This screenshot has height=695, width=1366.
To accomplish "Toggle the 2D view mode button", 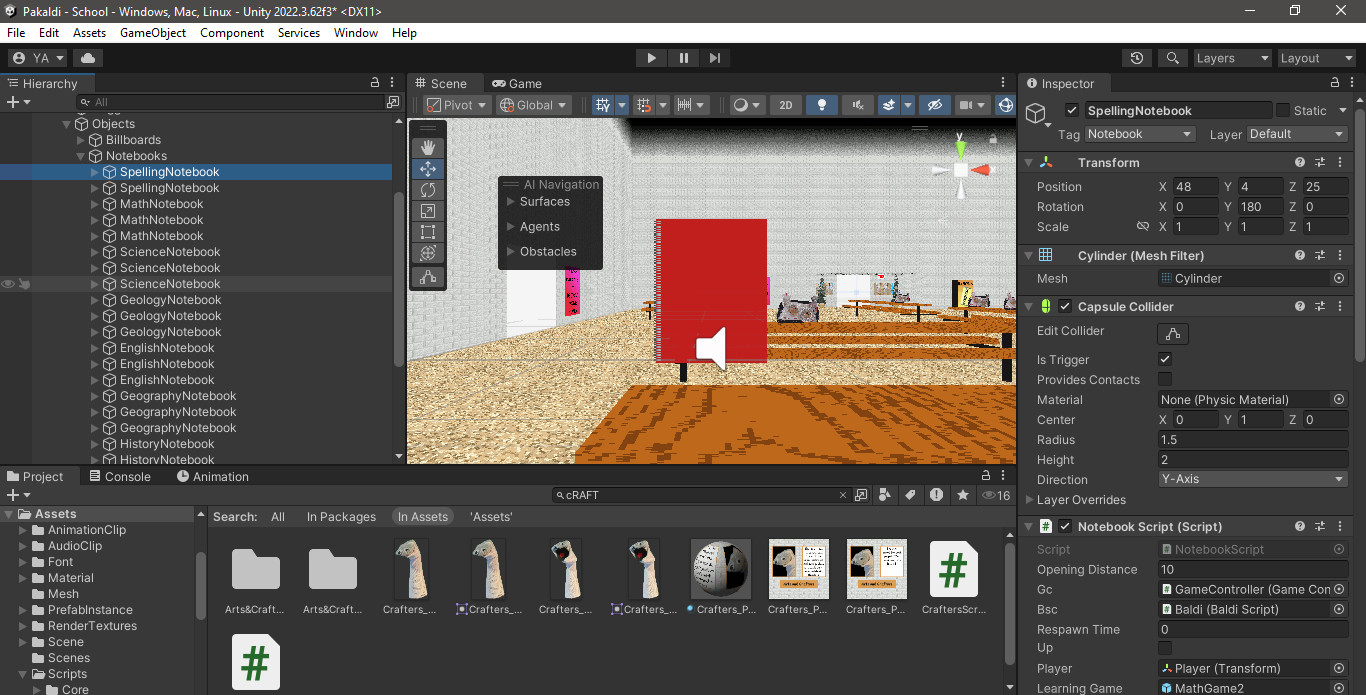I will coord(786,105).
